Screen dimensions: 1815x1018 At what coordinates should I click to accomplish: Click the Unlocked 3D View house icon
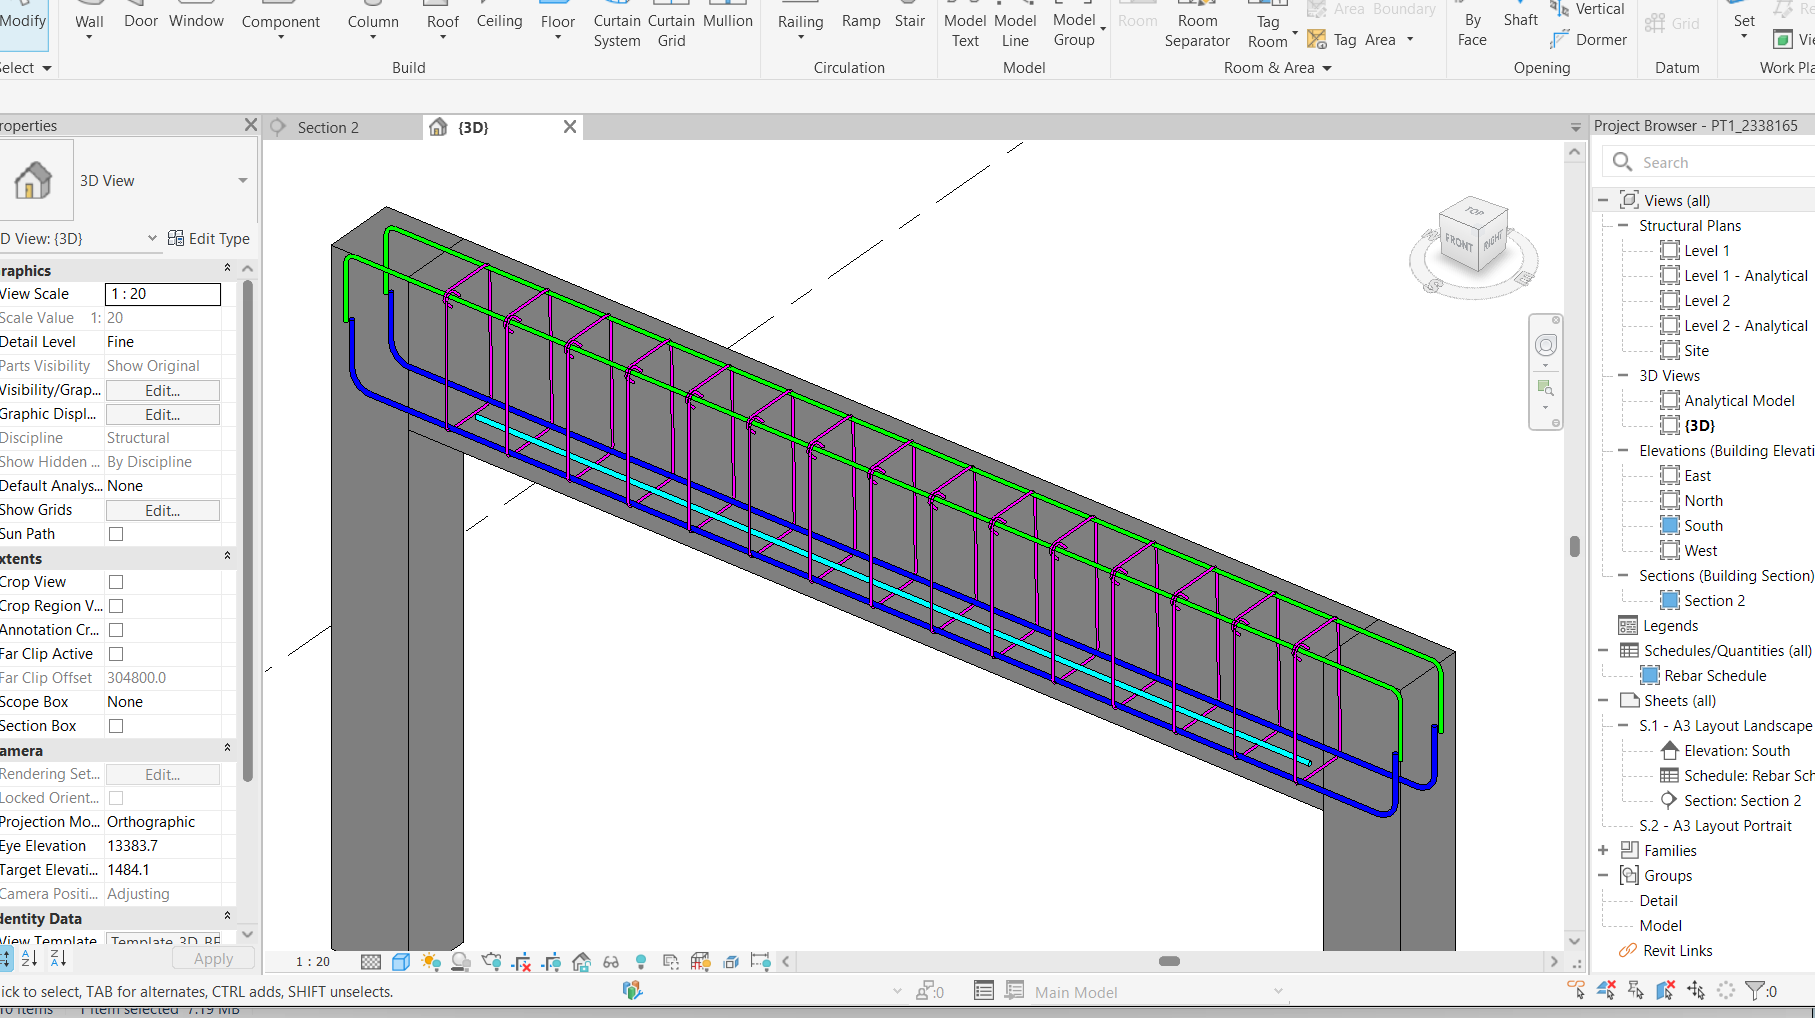coord(581,962)
